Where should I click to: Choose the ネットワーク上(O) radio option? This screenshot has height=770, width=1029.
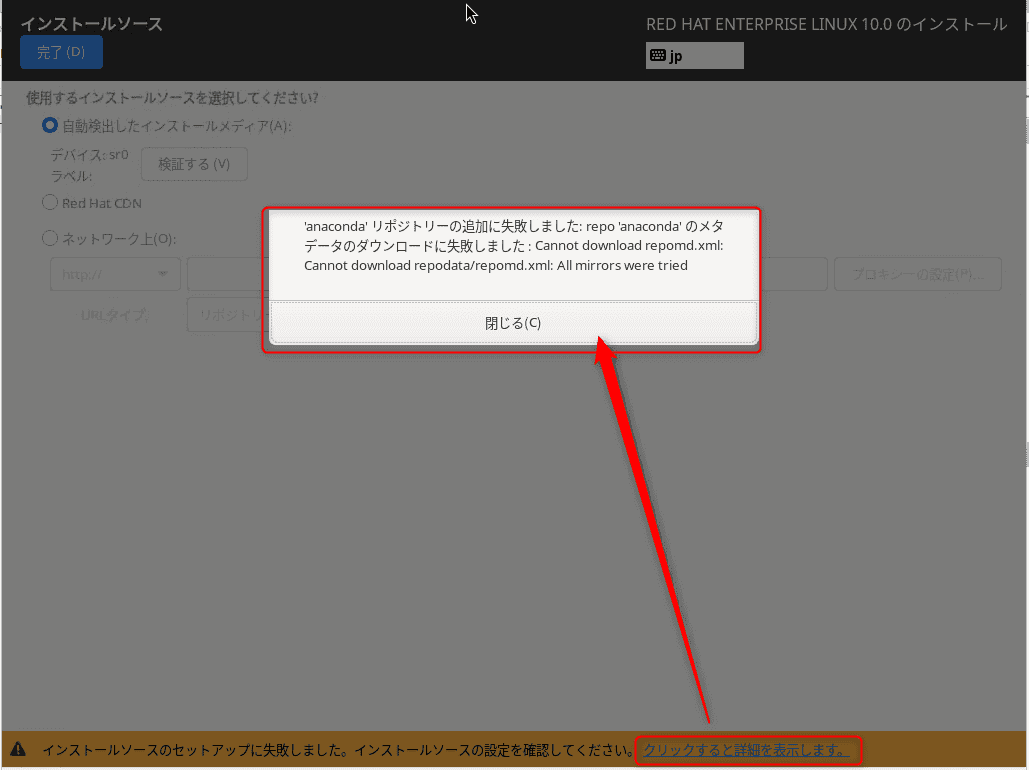pyautogui.click(x=50, y=239)
